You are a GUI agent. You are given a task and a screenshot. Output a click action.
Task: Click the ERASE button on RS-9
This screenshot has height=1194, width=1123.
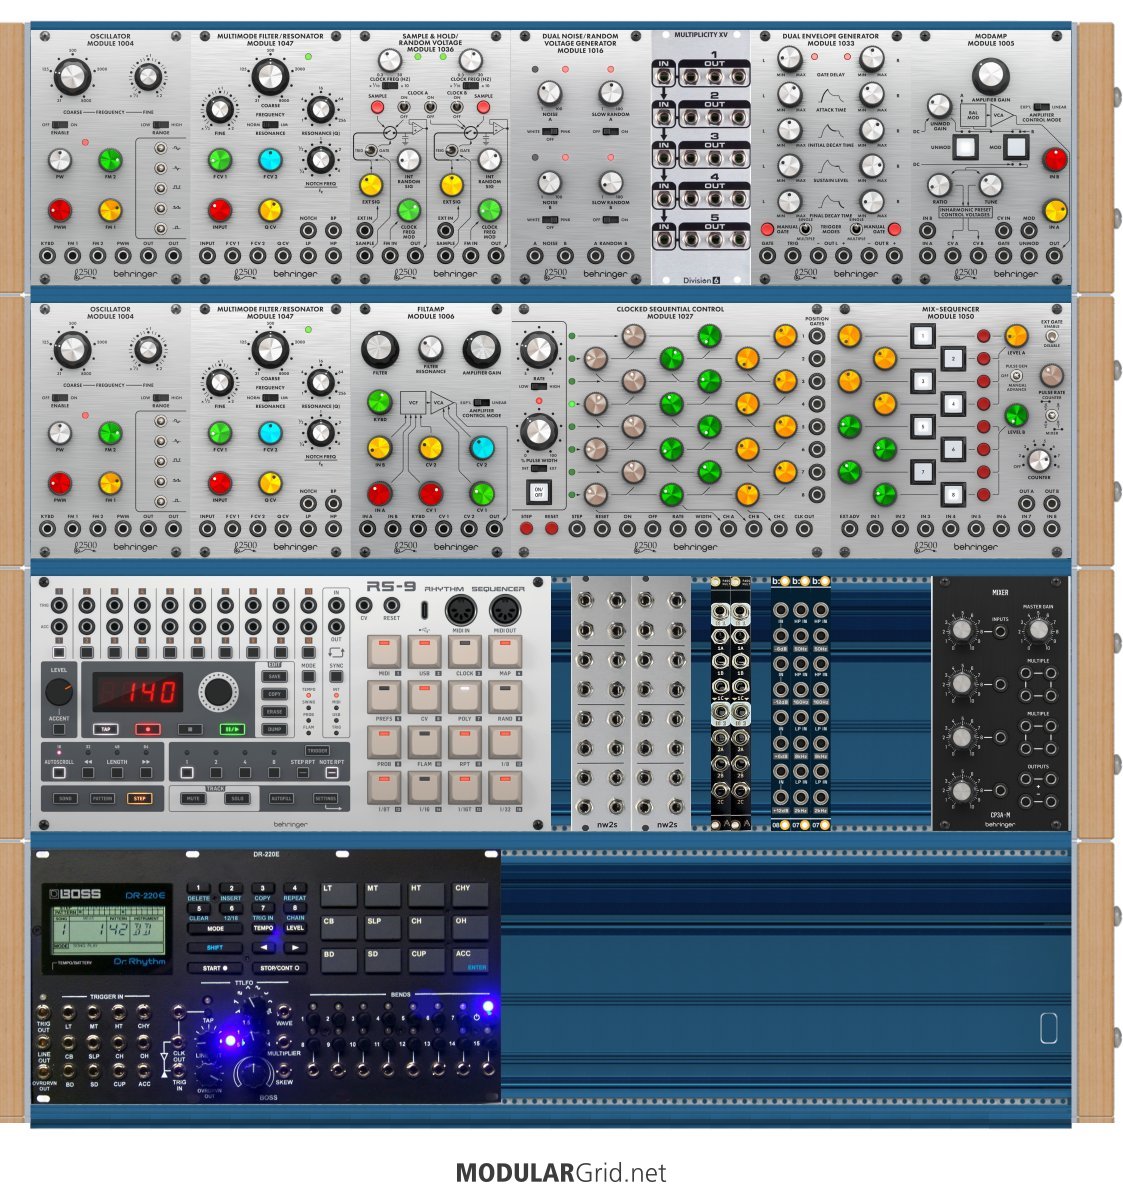274,711
